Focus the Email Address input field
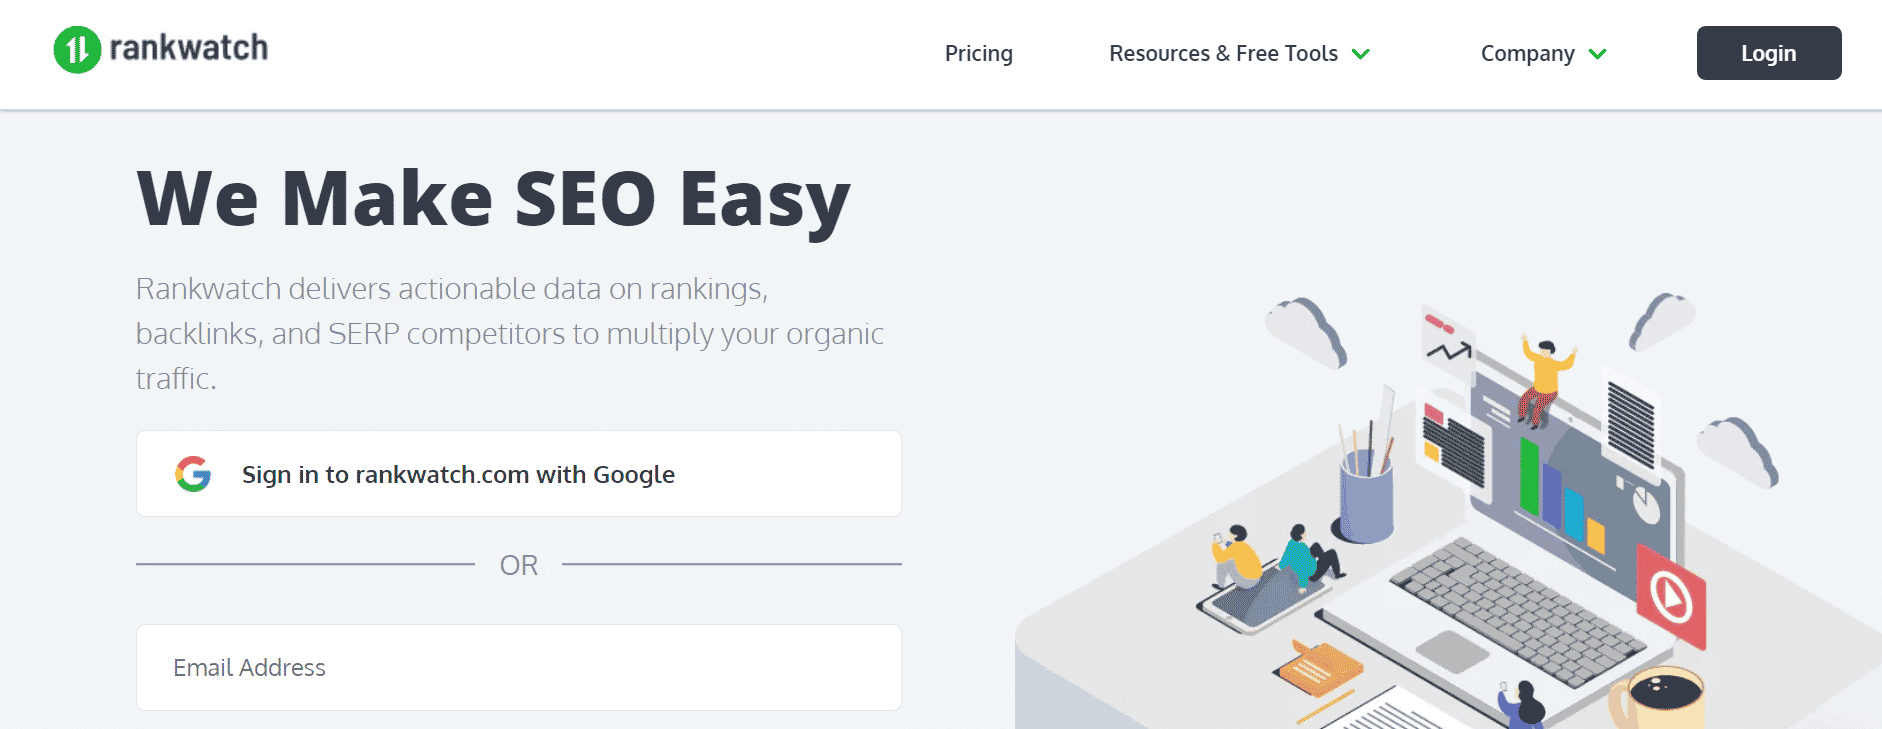1882x729 pixels. point(519,667)
